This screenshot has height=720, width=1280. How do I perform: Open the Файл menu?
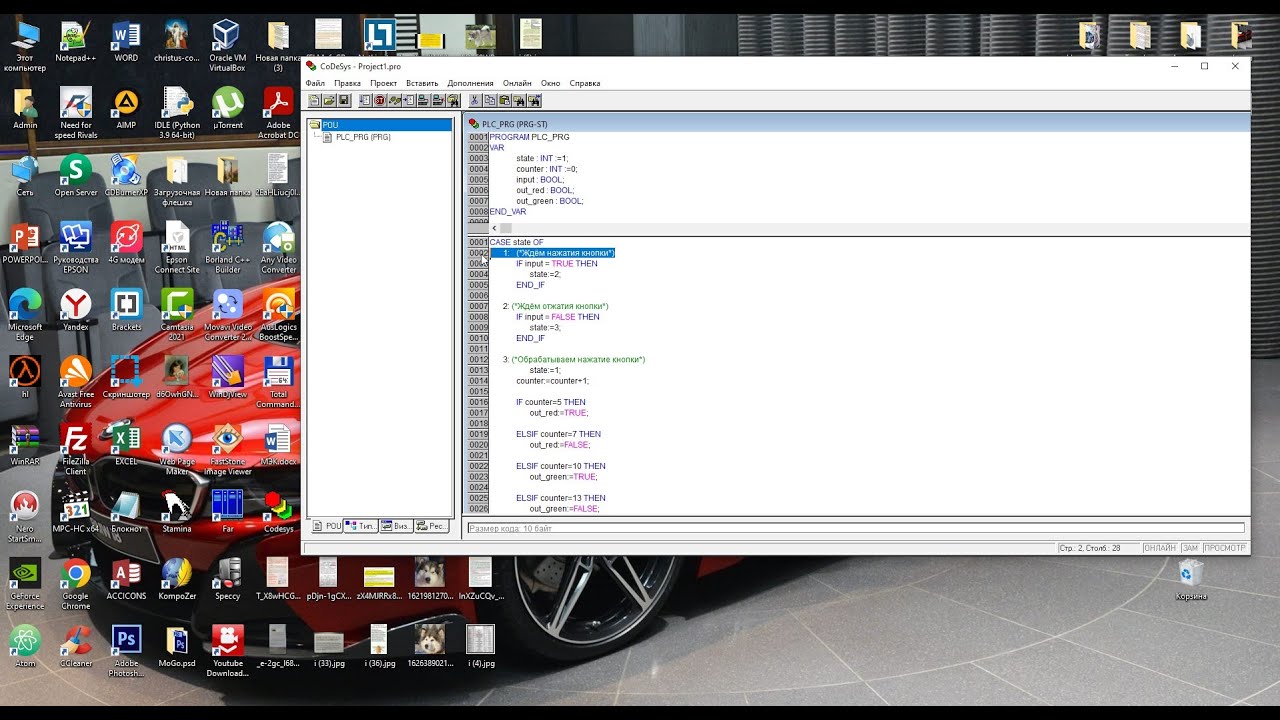pyautogui.click(x=315, y=83)
